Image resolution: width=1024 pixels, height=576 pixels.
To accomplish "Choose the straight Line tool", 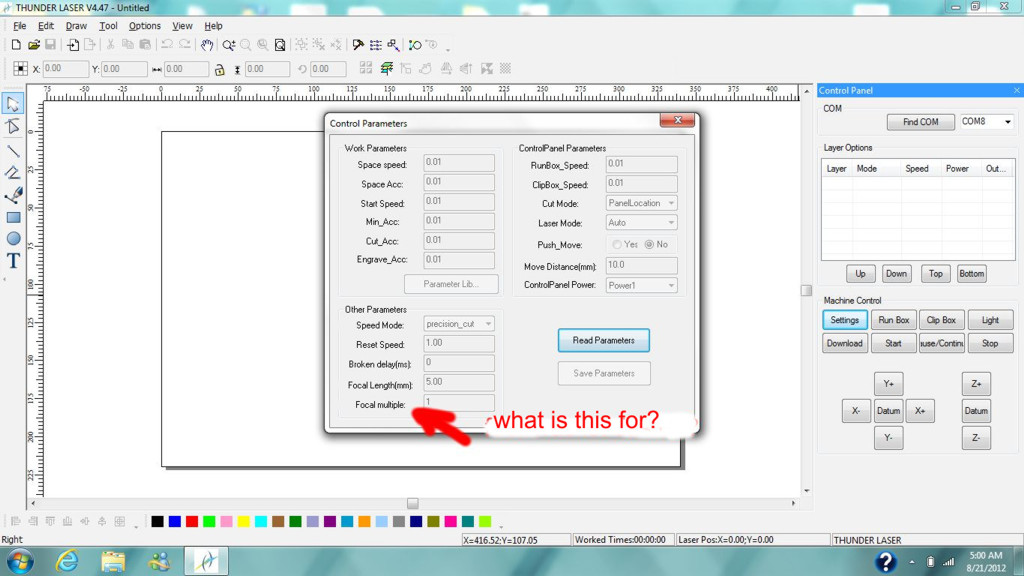I will point(13,151).
